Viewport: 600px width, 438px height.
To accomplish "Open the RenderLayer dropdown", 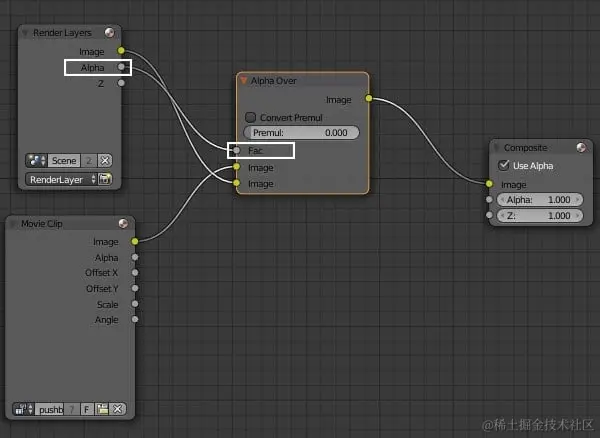I will pyautogui.click(x=61, y=179).
